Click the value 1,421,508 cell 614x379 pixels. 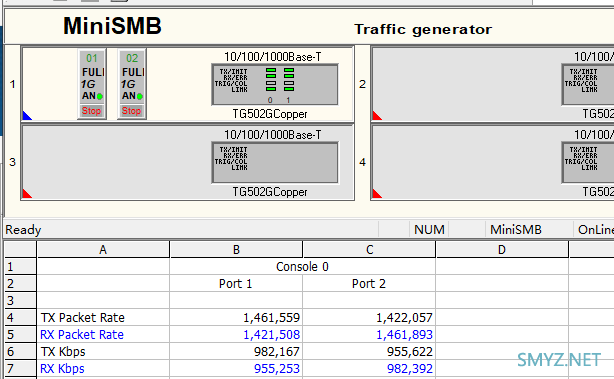[236, 334]
